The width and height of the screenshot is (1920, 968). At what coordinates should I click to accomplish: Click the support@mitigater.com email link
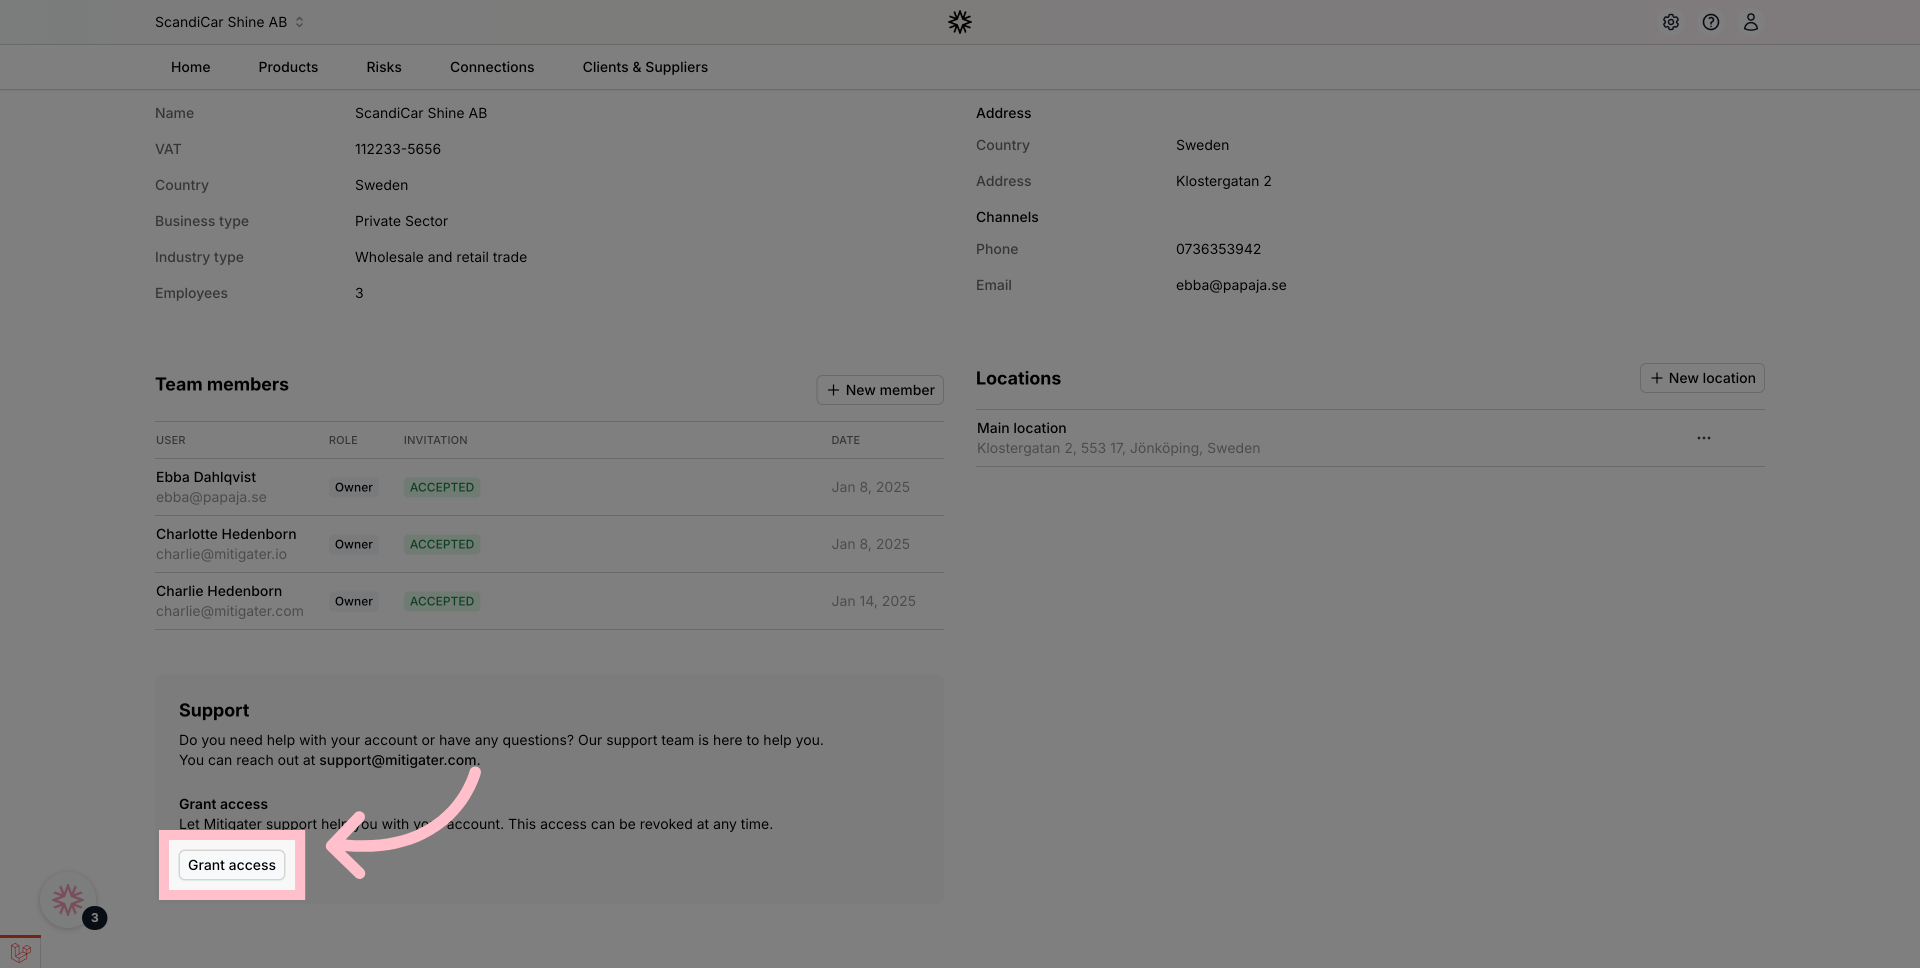point(397,760)
